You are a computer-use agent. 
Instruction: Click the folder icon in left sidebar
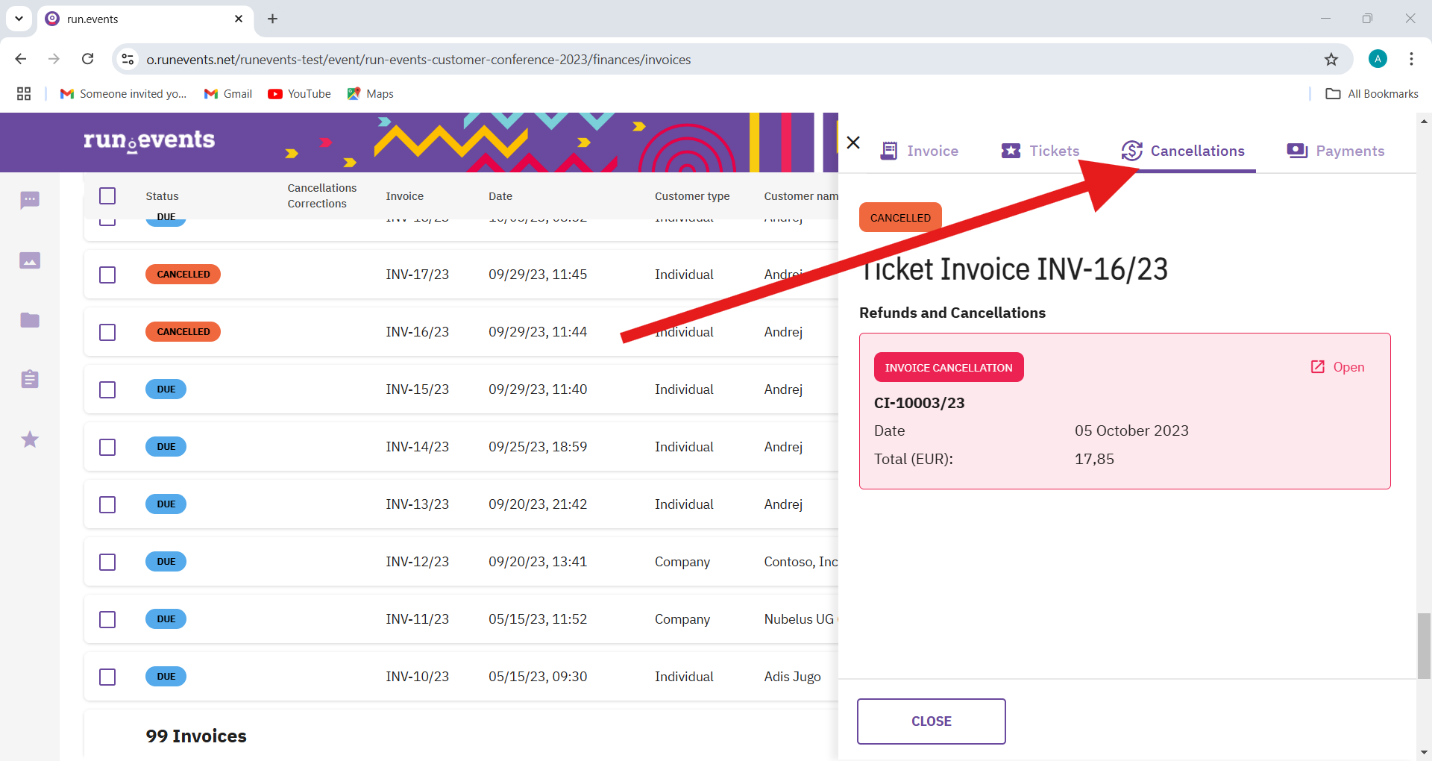click(x=30, y=320)
